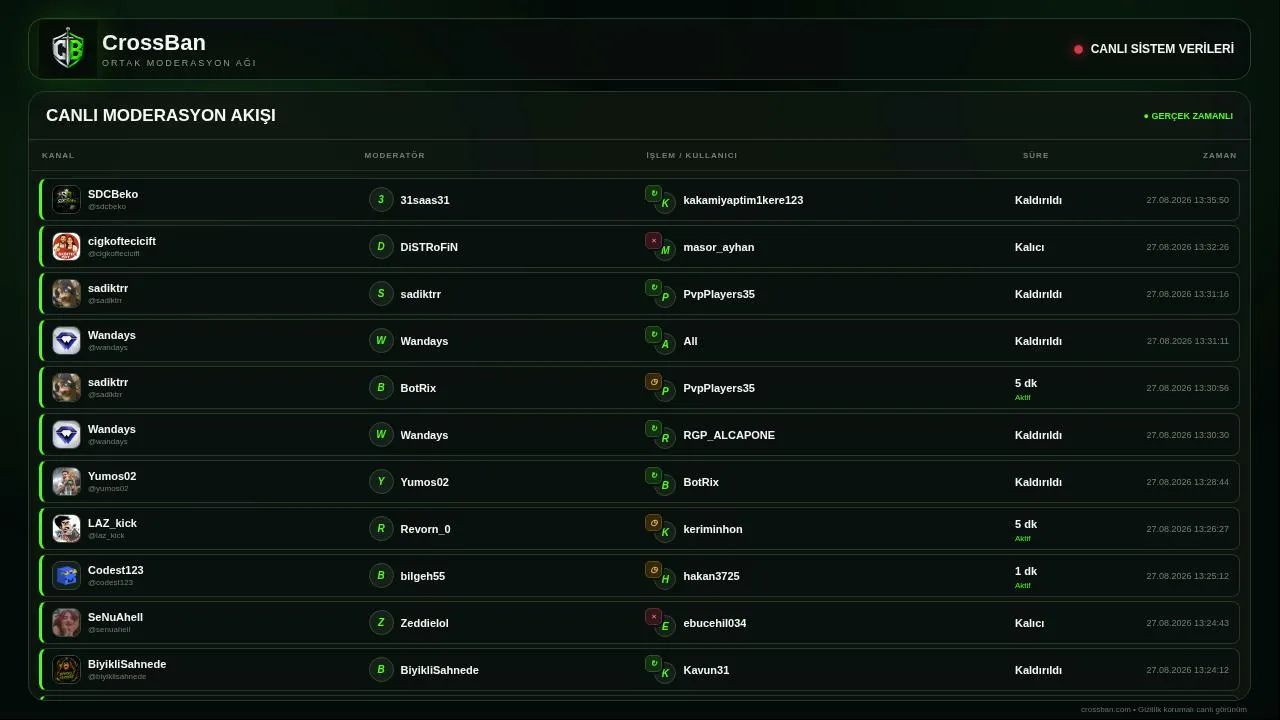Select the BiyikliSahnede channel name

[x=127, y=664]
